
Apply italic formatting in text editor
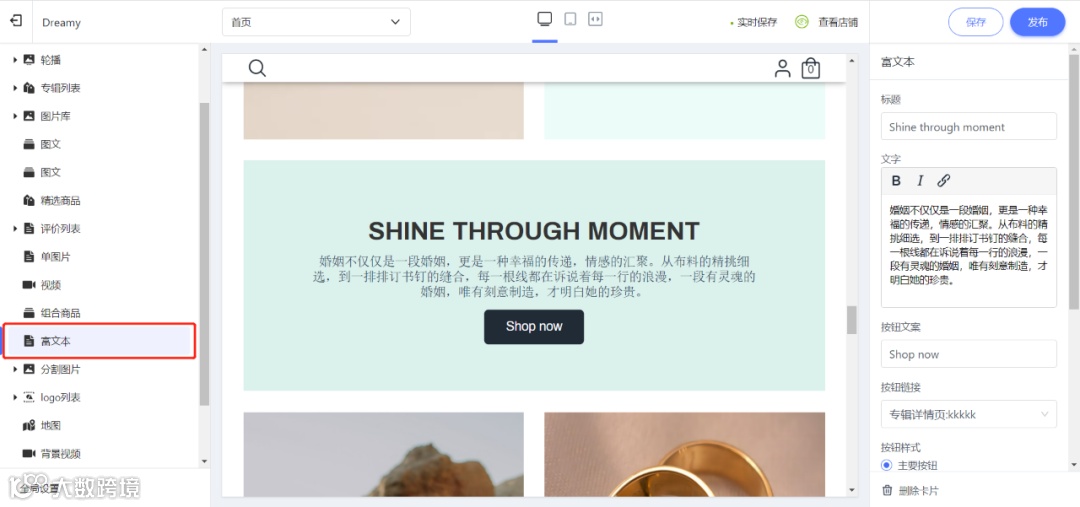tap(920, 180)
